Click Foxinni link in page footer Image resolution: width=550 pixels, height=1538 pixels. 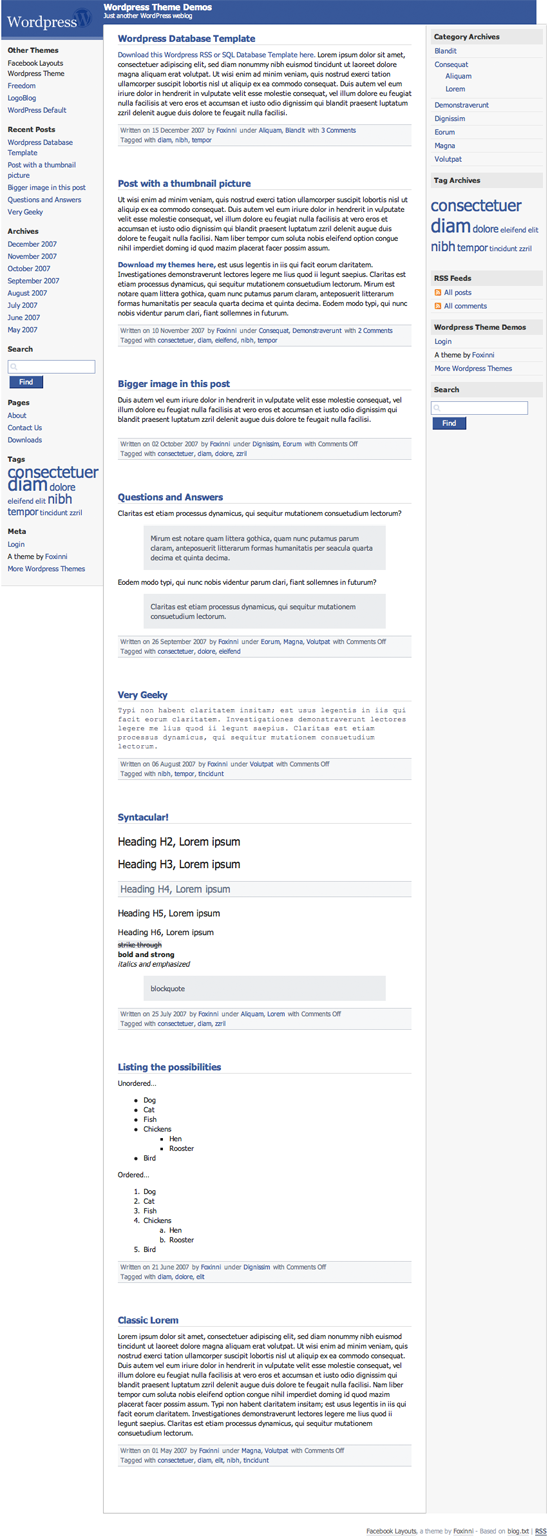[x=463, y=1531]
